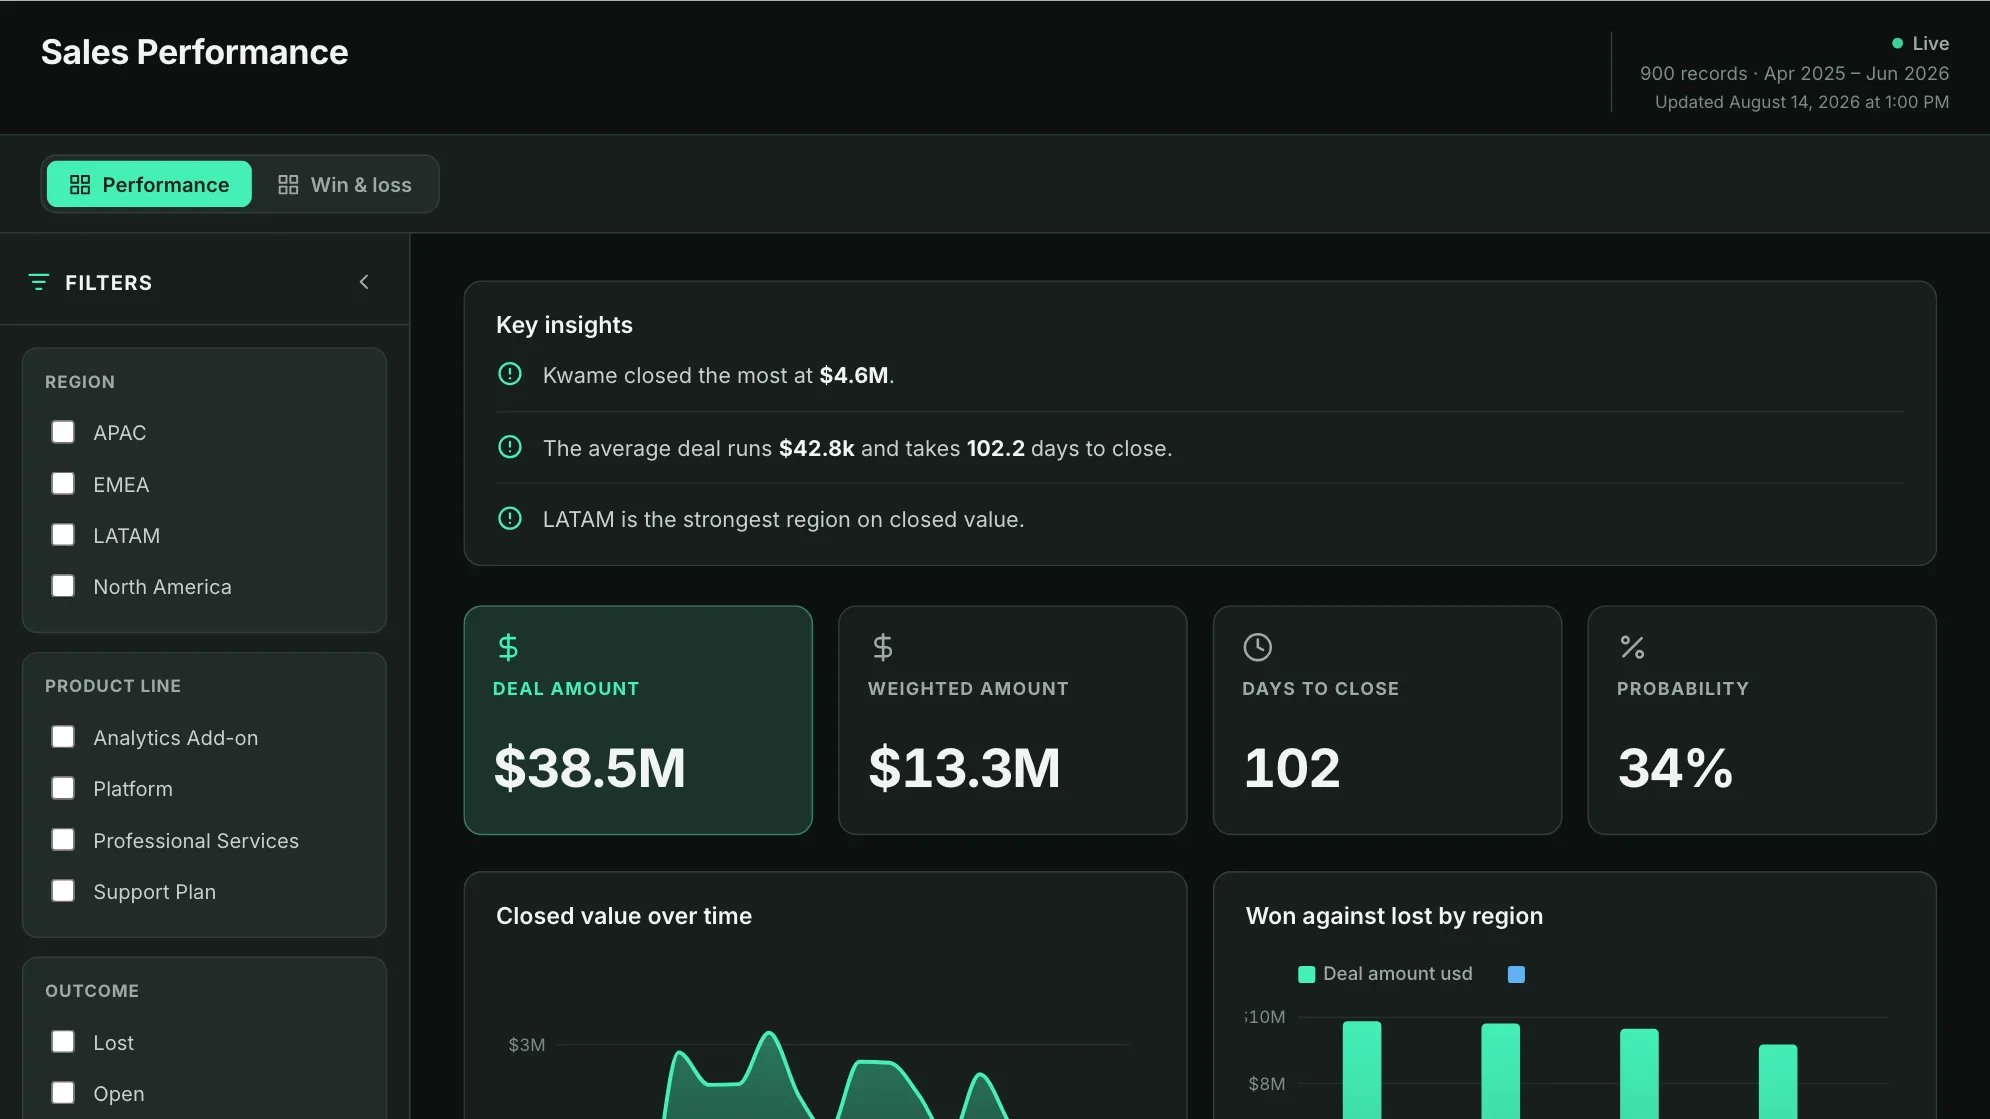
Task: Click the 900 records date range text
Action: point(1794,73)
